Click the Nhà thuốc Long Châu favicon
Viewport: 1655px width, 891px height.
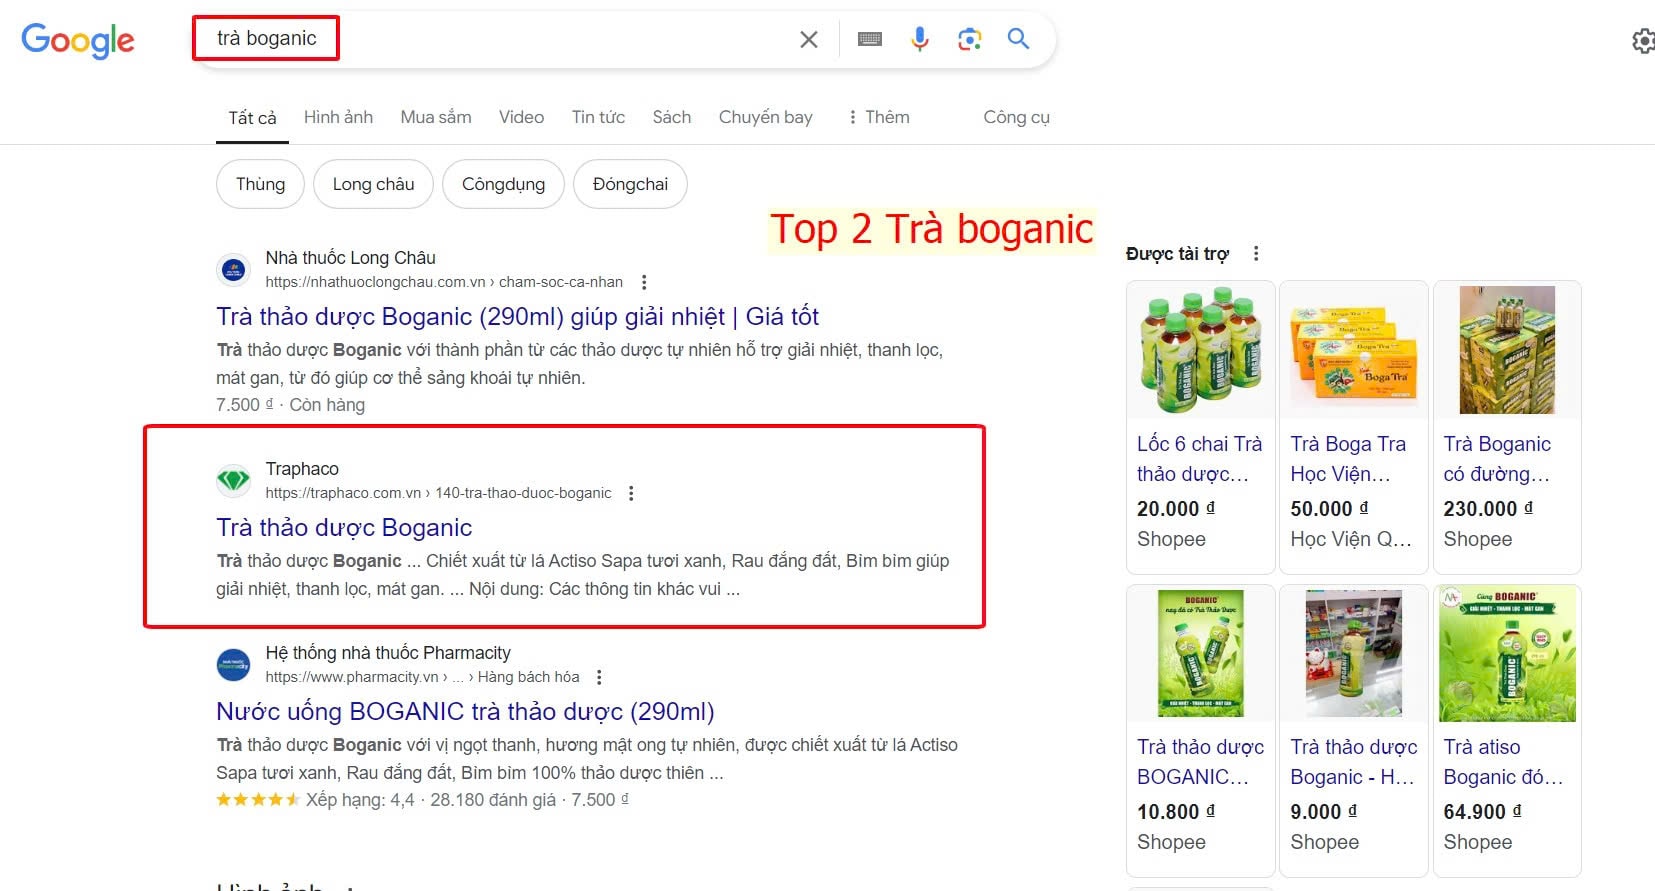(x=233, y=270)
